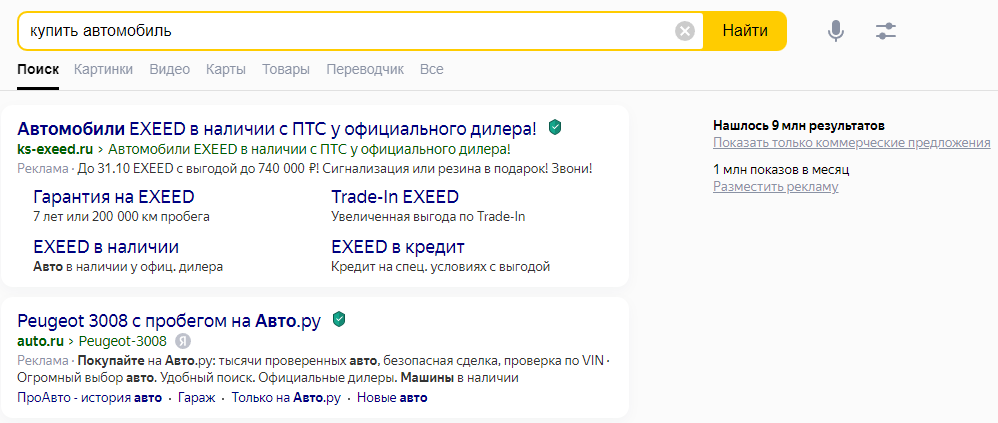Select the Товары tab
The width and height of the screenshot is (998, 423).
tap(286, 69)
